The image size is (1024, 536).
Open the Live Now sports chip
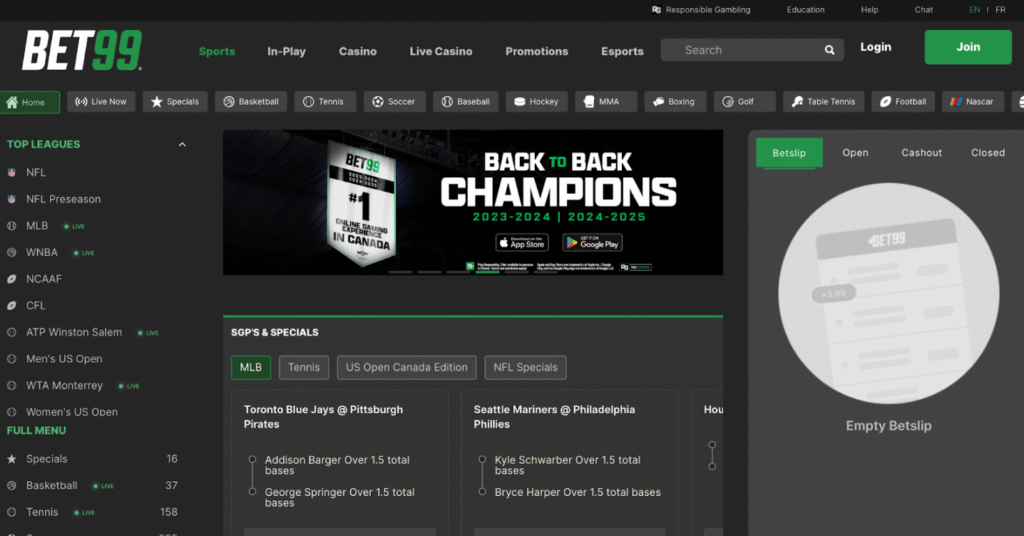pyautogui.click(x=101, y=102)
